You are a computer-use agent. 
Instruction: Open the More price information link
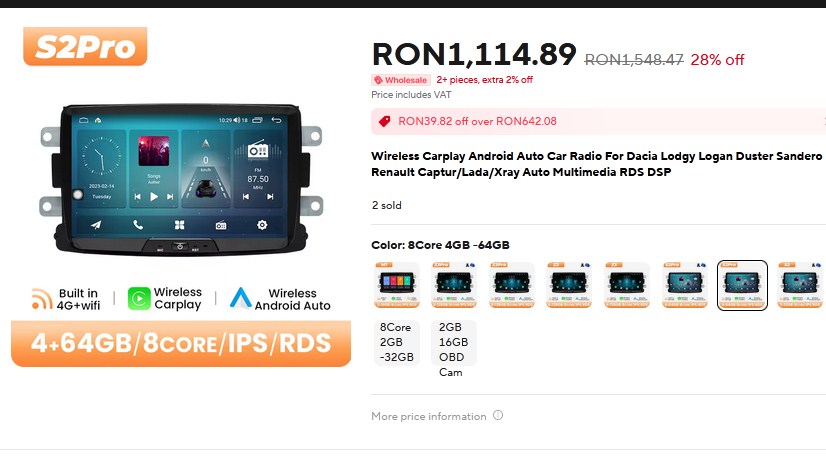coord(429,416)
